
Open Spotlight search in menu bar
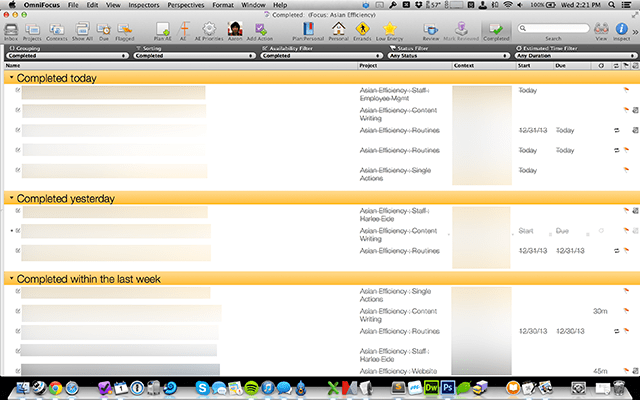pos(611,5)
